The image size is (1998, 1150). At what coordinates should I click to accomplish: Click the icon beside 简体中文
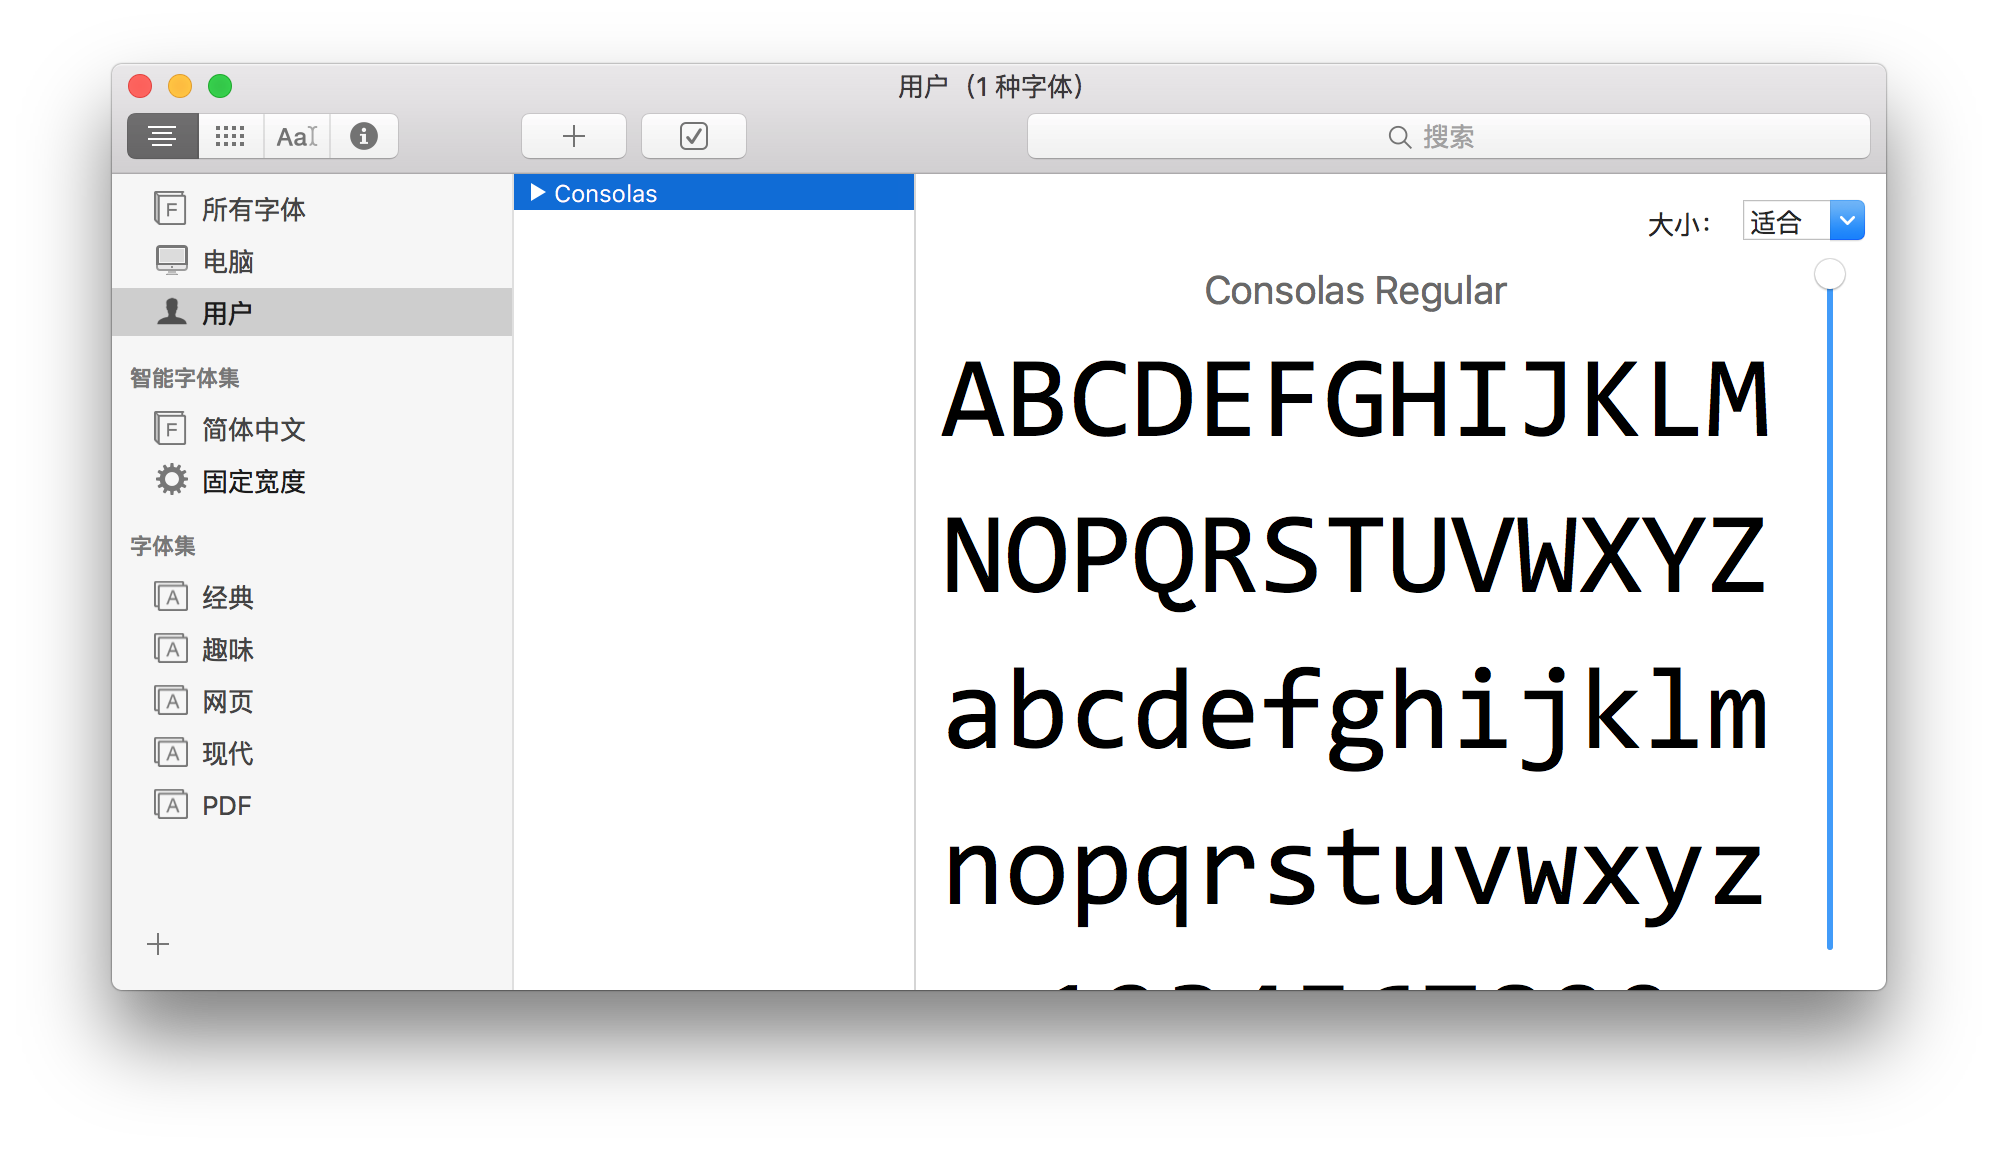171,428
